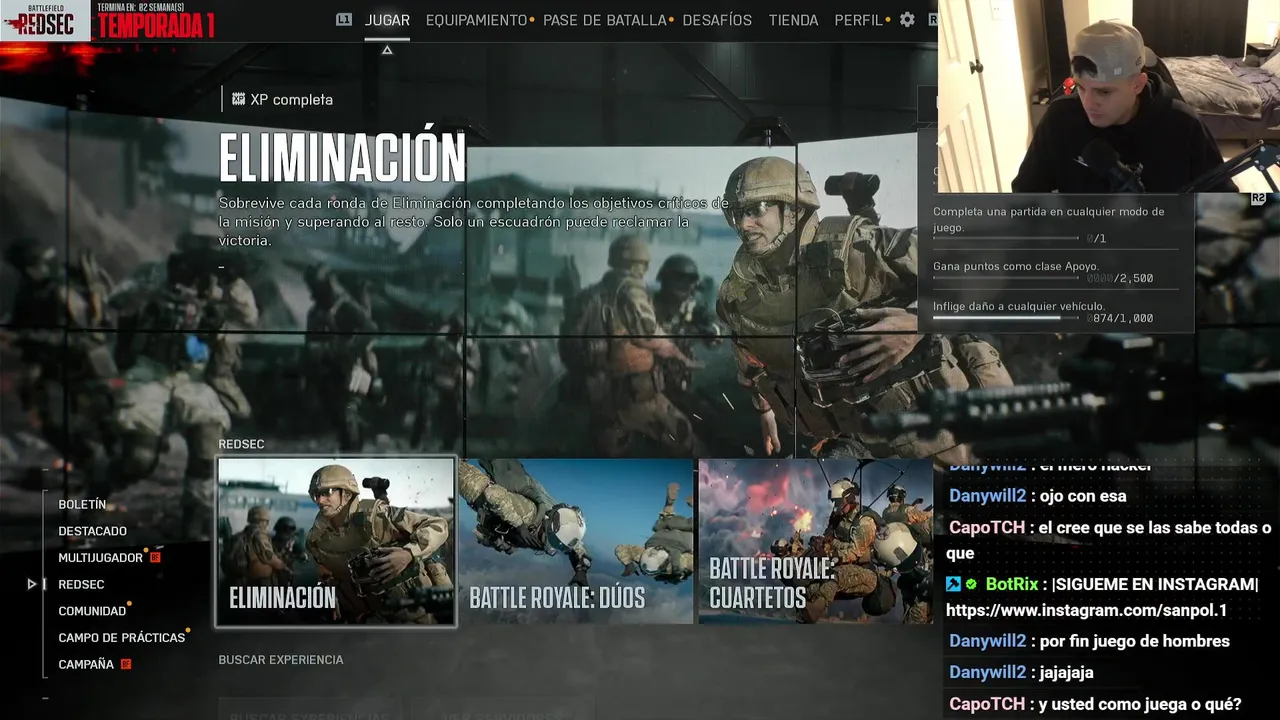Select the ELIMINACIÓN mode card
Viewport: 1280px width, 720px height.
[336, 541]
